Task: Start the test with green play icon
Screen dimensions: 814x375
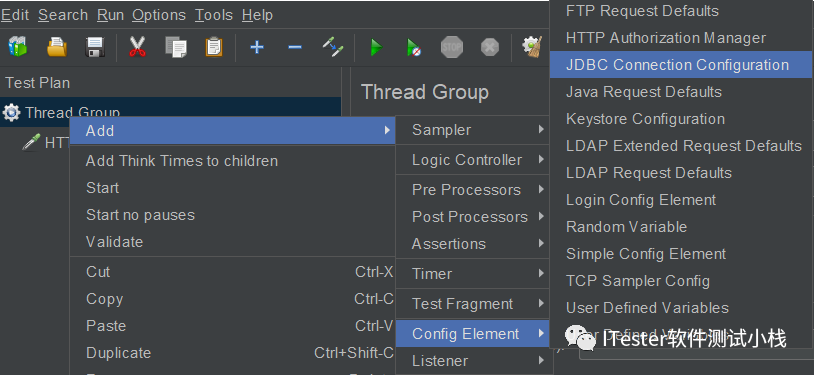Action: point(376,48)
